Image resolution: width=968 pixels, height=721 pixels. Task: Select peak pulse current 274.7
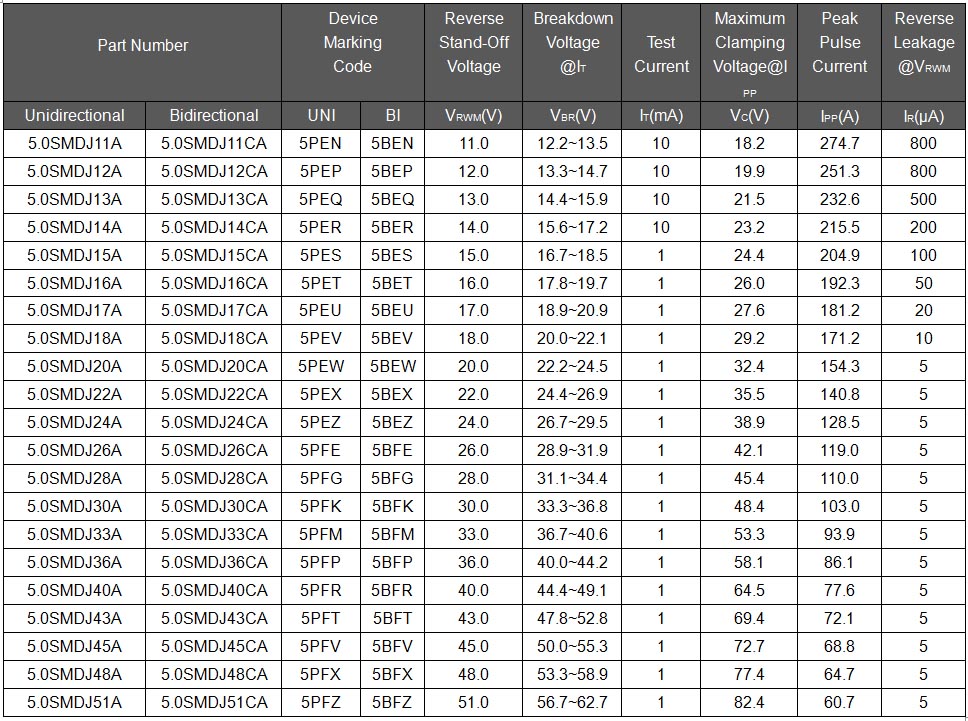pyautogui.click(x=839, y=144)
